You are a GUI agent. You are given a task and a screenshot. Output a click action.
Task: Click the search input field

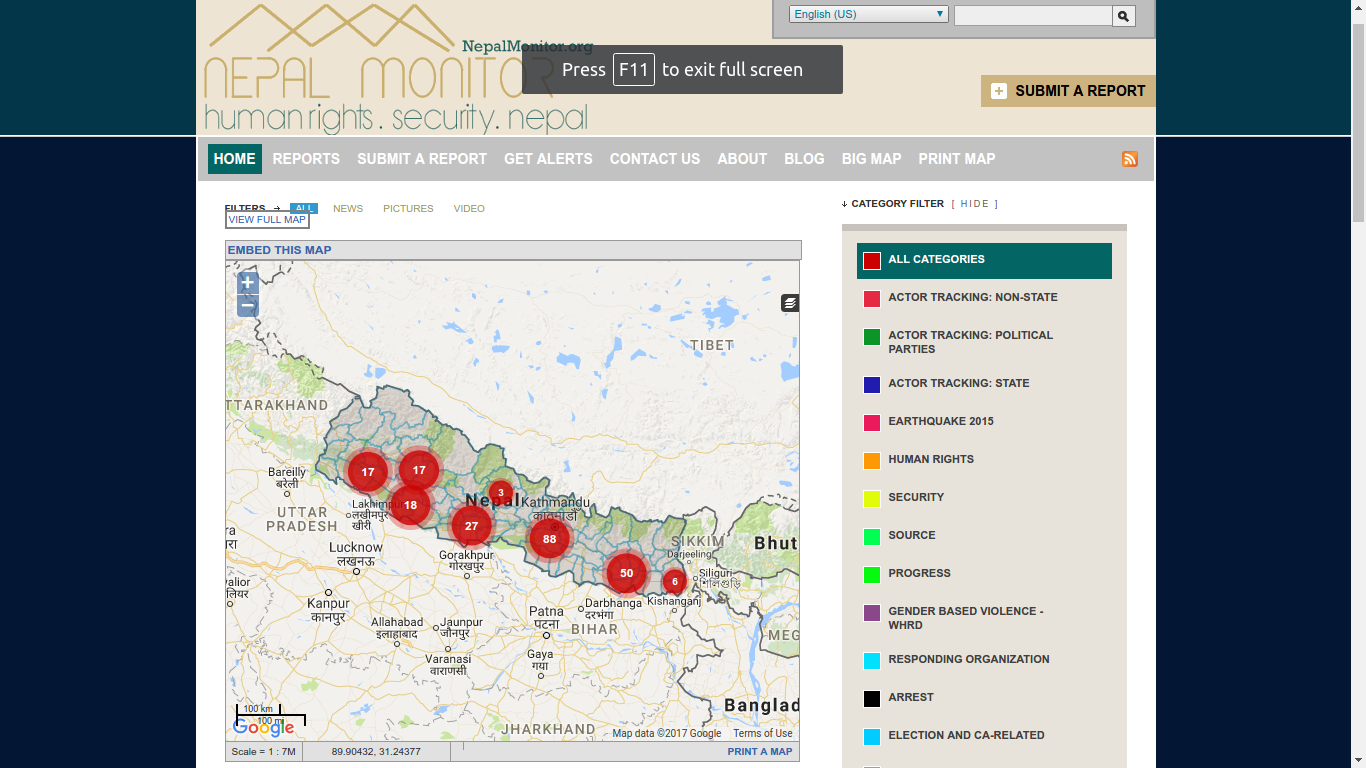pos(1032,16)
